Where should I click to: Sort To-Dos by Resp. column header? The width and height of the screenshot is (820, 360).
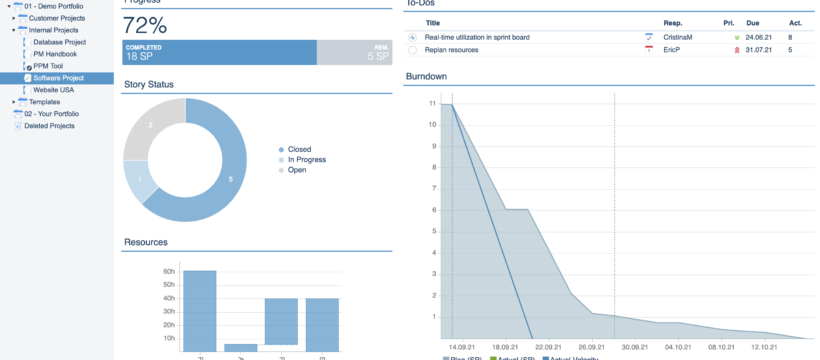point(673,23)
